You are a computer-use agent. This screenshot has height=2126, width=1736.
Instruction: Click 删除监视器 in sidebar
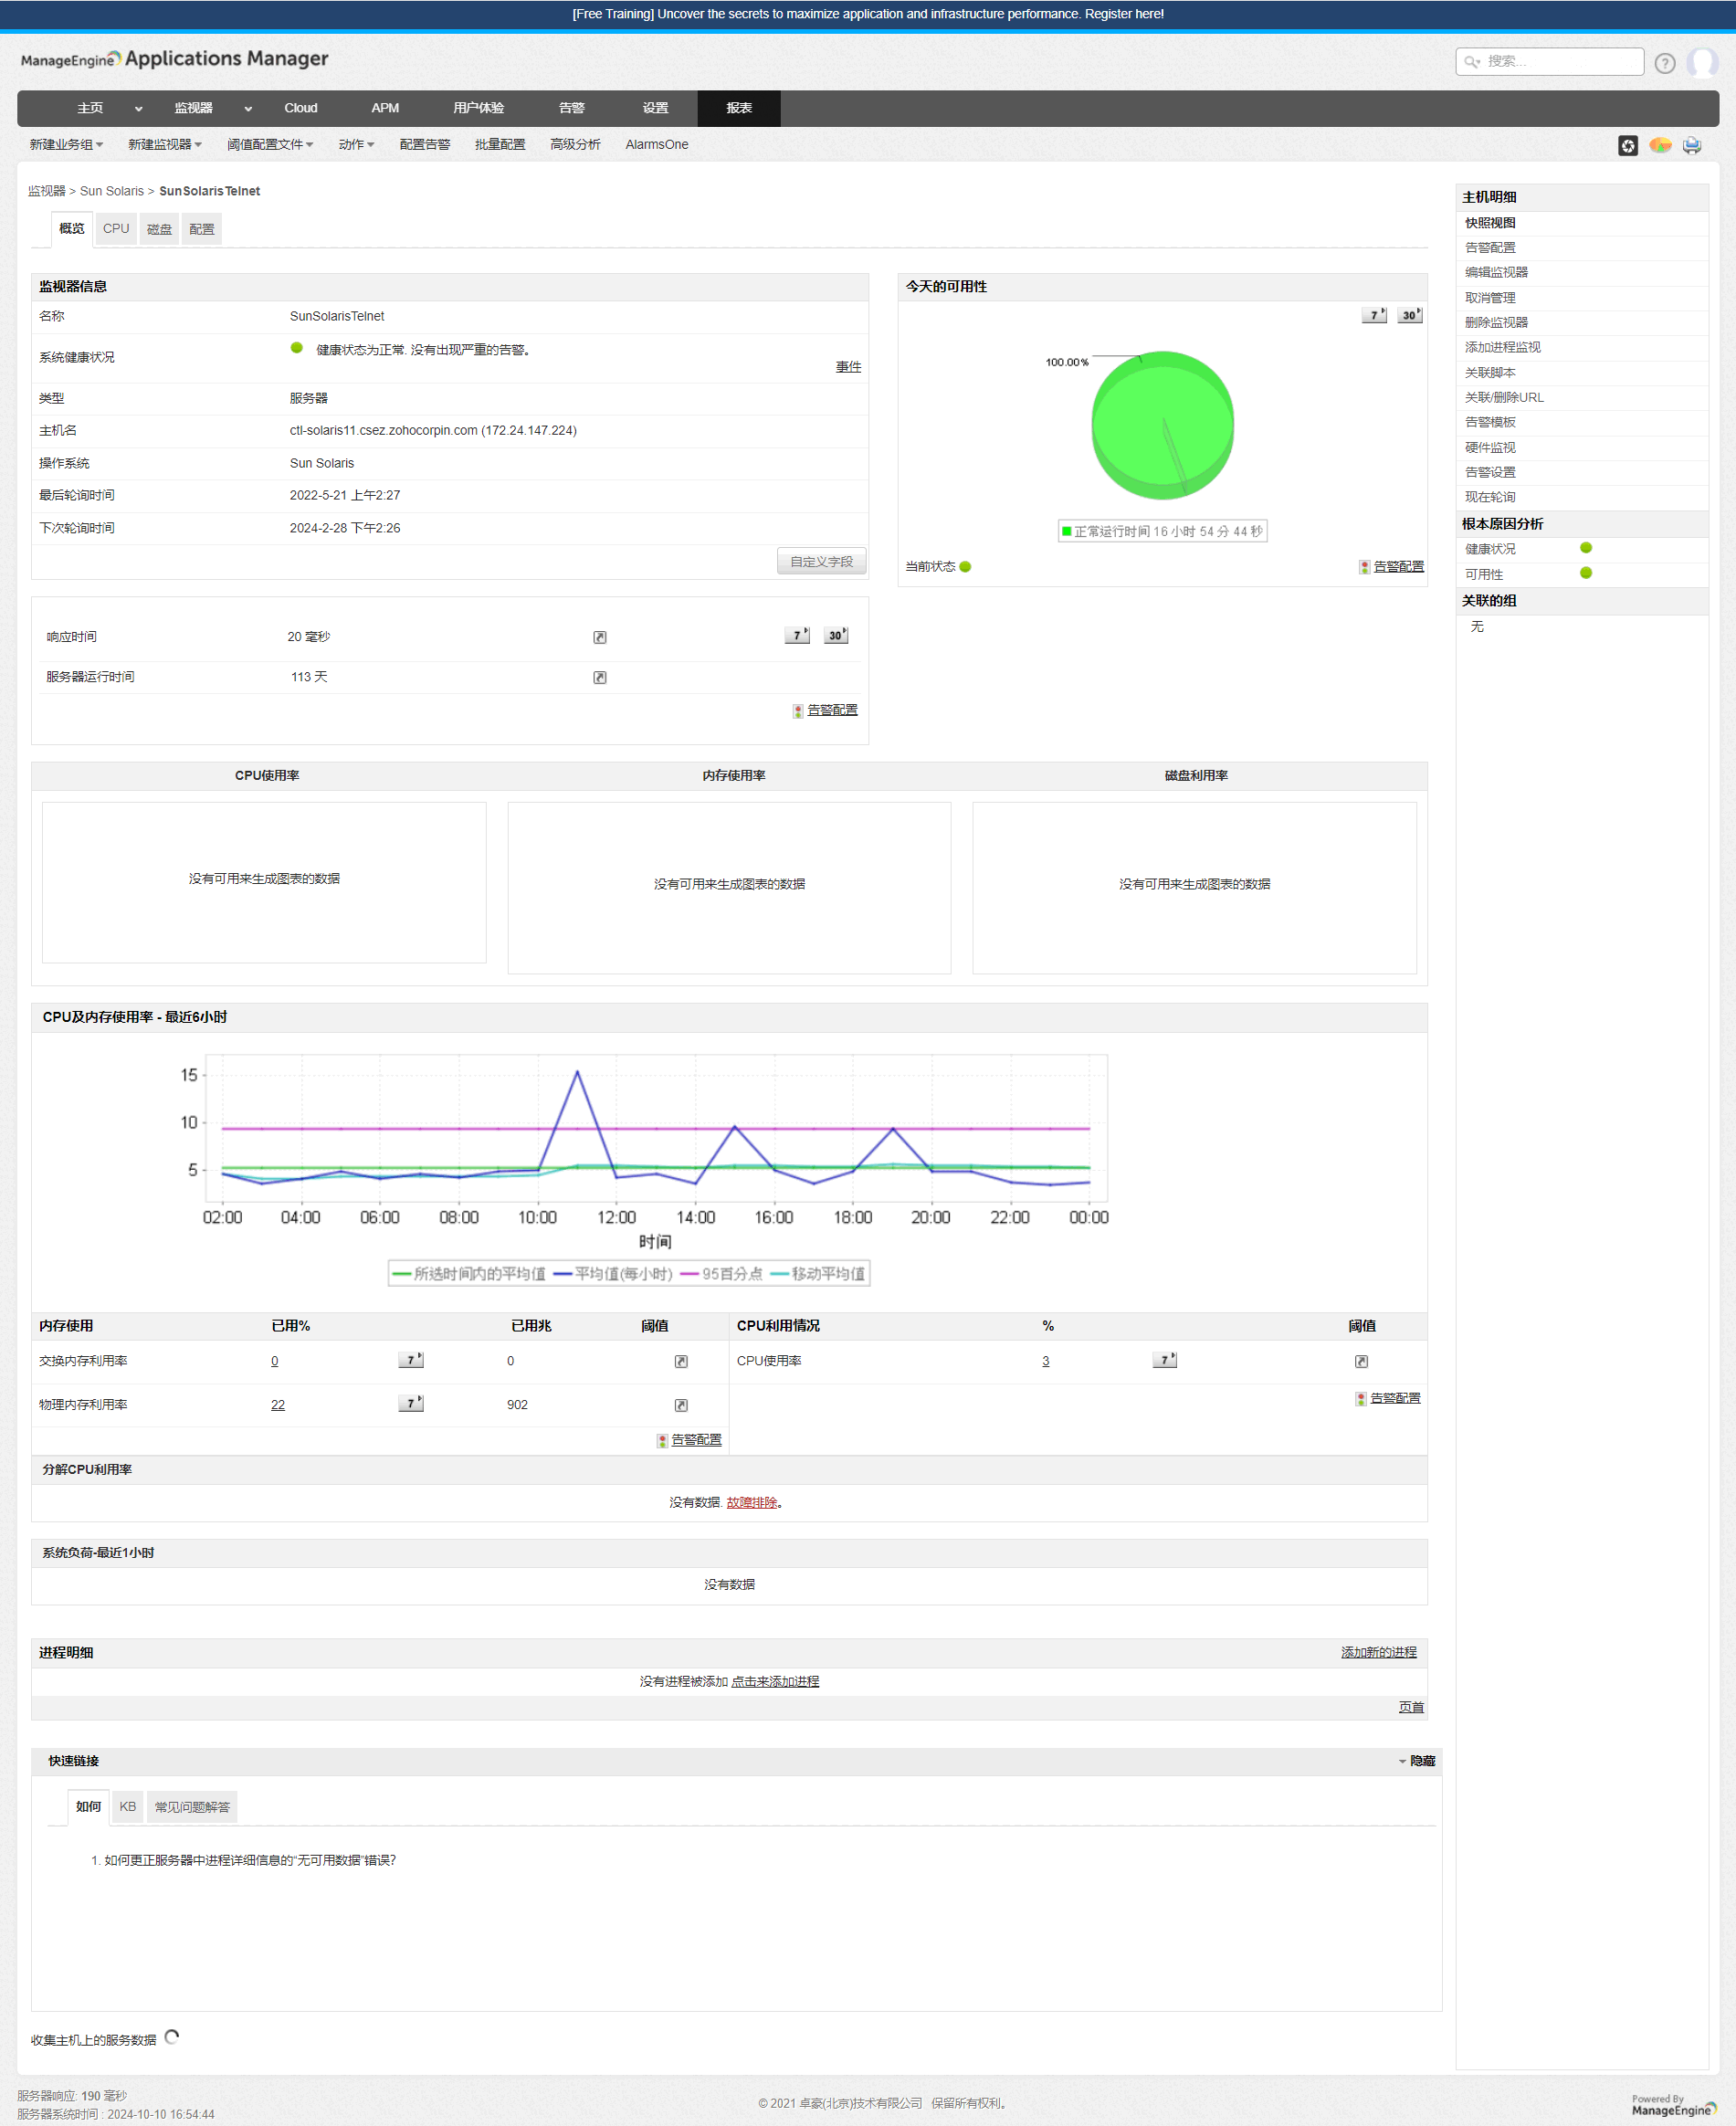(1496, 322)
